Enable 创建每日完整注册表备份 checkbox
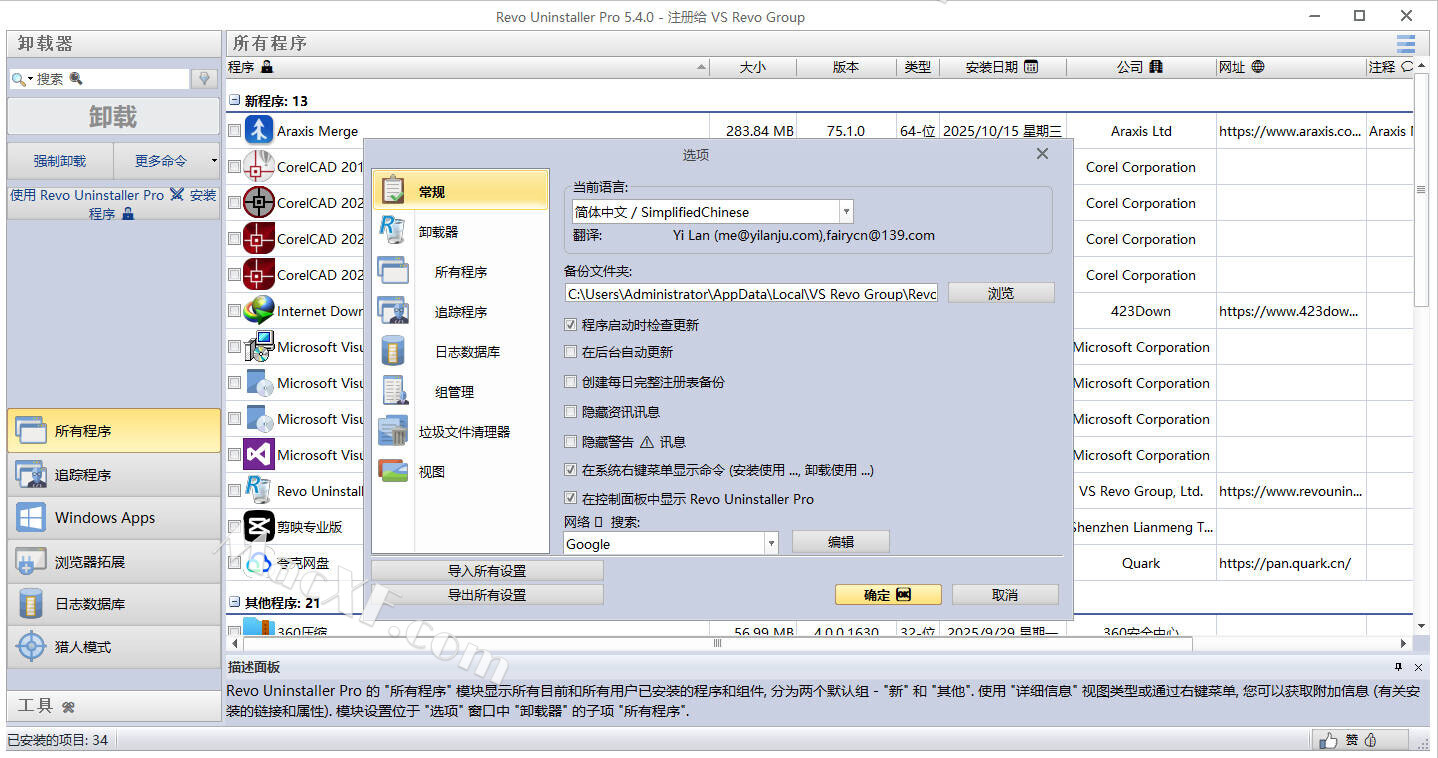Viewport: 1438px width, 758px height. pyautogui.click(x=571, y=382)
